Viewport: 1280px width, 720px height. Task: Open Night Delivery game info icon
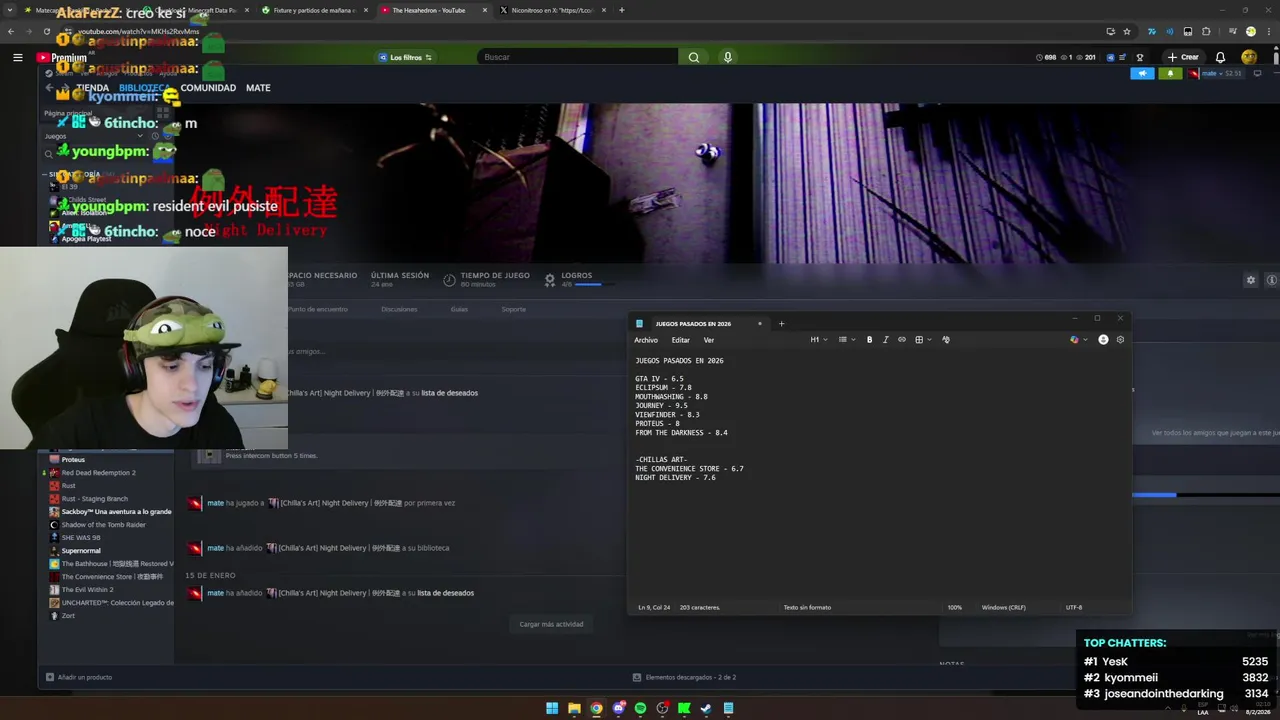[x=1272, y=280]
